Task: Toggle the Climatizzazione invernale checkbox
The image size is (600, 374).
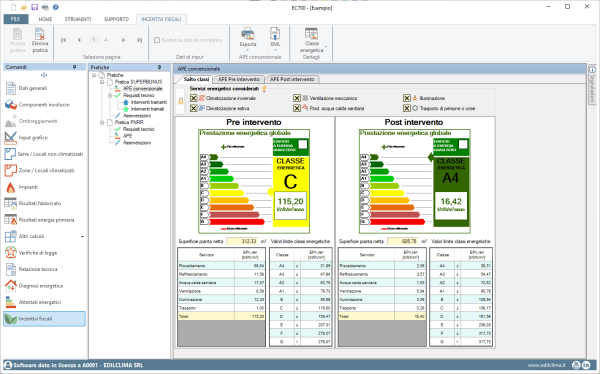Action: coord(193,98)
